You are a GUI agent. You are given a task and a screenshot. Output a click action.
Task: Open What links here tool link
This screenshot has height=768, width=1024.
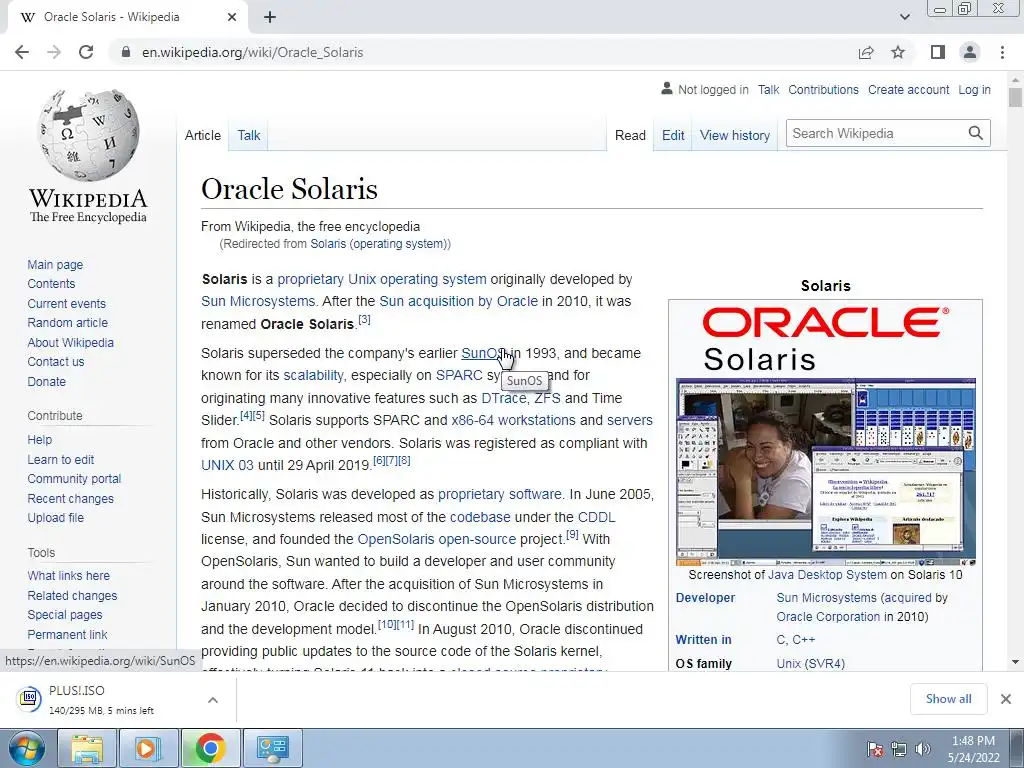(69, 575)
